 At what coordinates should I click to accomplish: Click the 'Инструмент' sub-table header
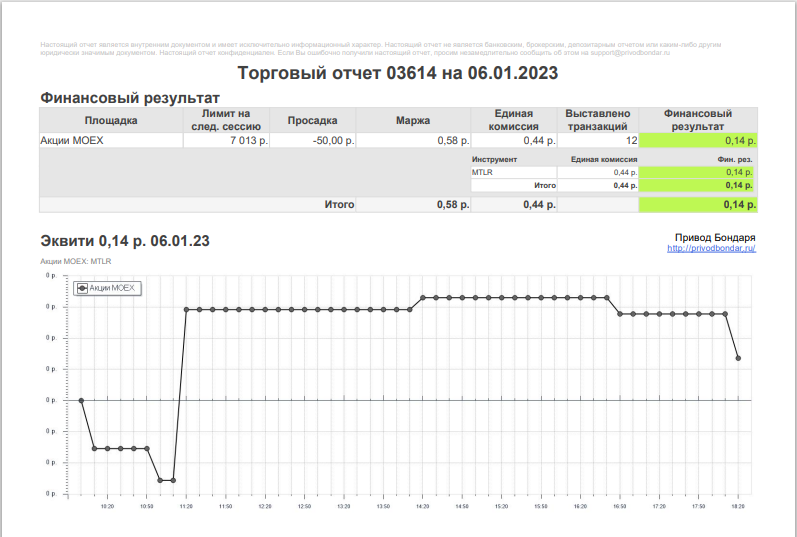(x=494, y=159)
